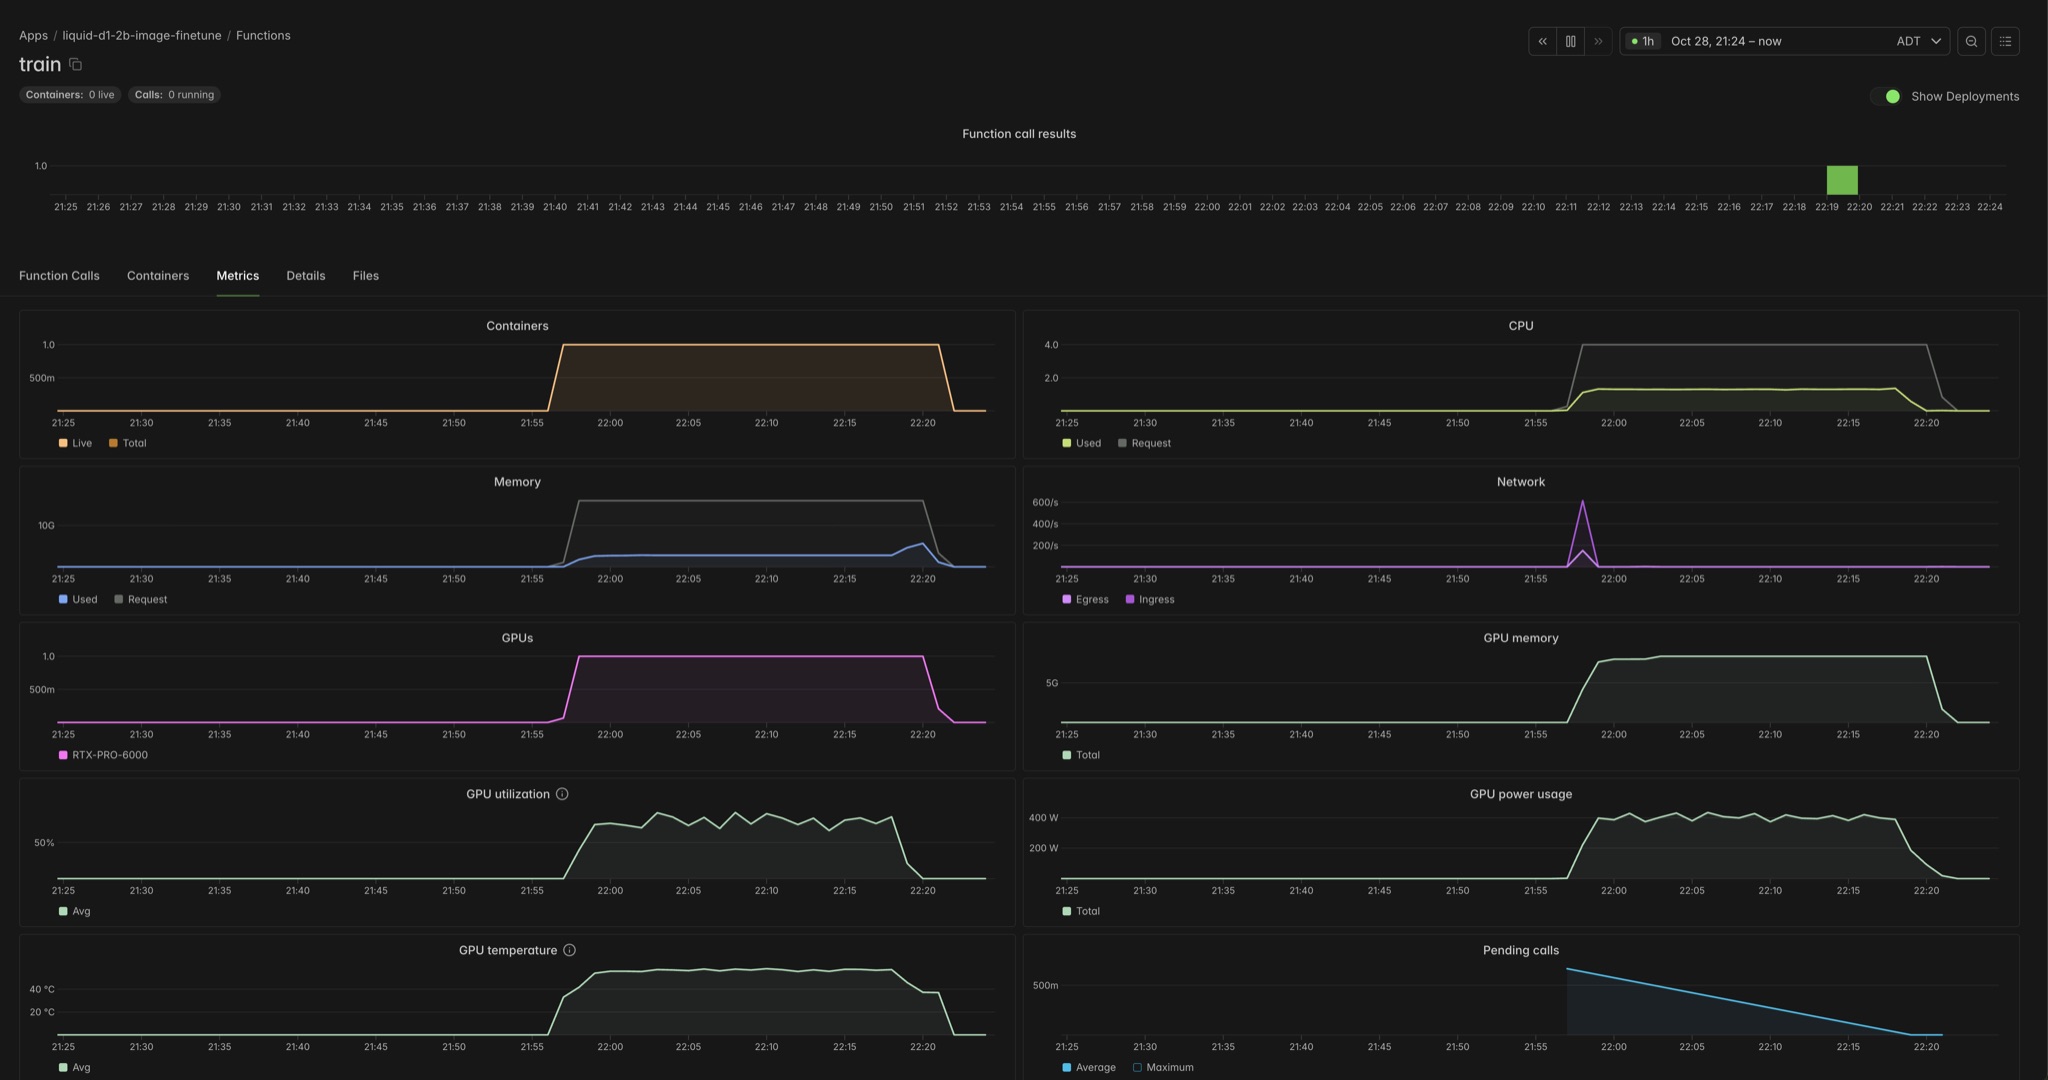Toggle Request series in CPU legend
Viewport: 2048px width, 1080px height.
(x=1144, y=443)
